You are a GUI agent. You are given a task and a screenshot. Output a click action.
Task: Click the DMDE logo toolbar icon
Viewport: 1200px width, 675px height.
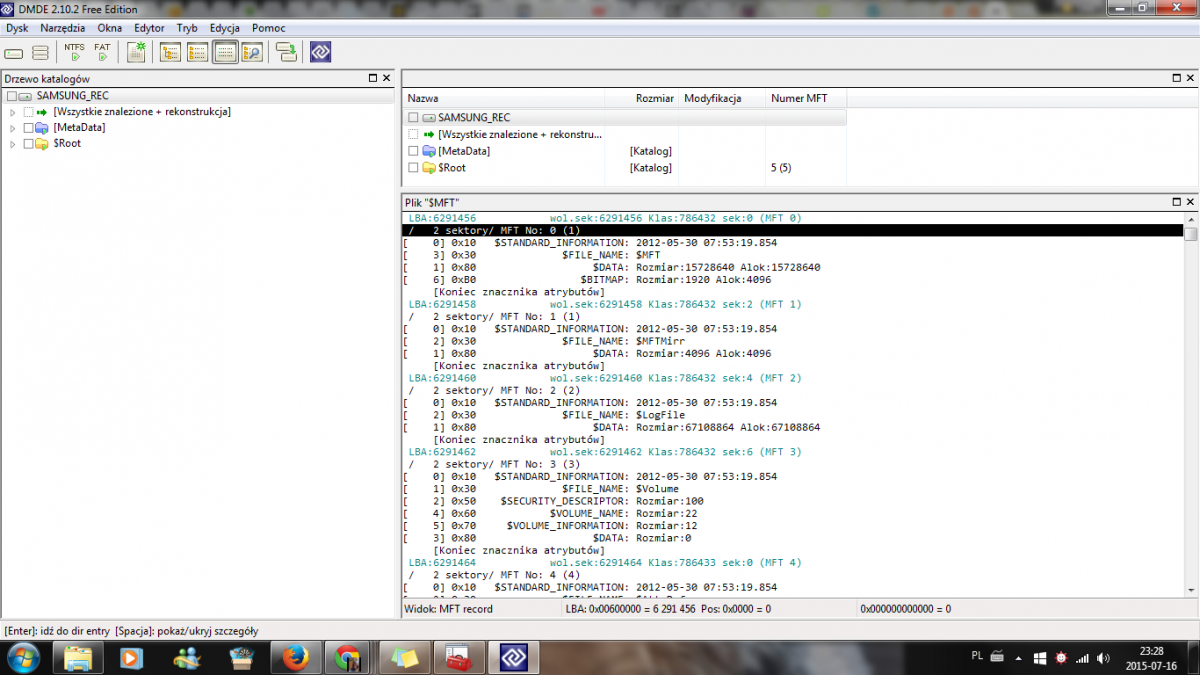[320, 52]
